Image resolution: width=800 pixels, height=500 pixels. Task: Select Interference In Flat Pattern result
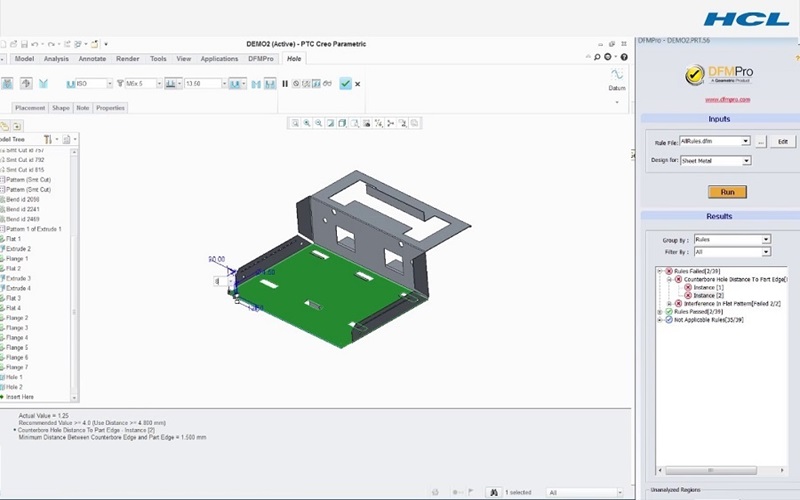click(x=732, y=304)
